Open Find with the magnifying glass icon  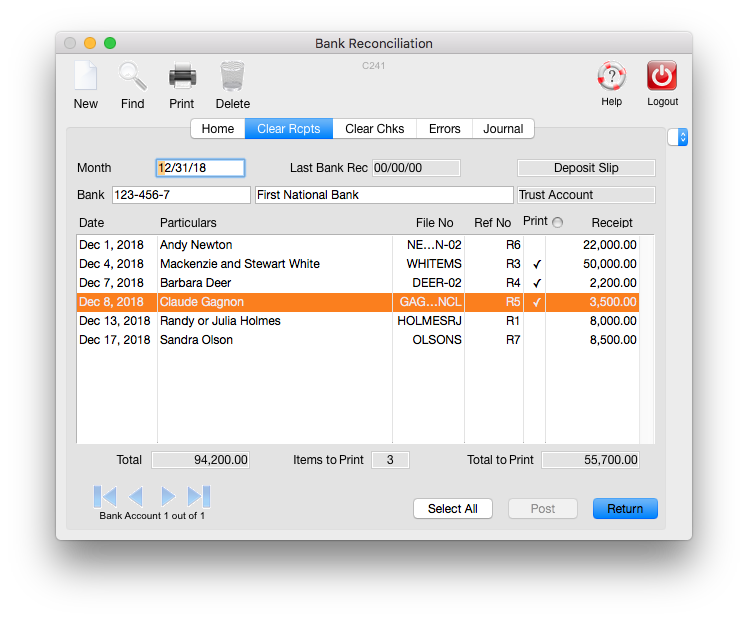(132, 77)
